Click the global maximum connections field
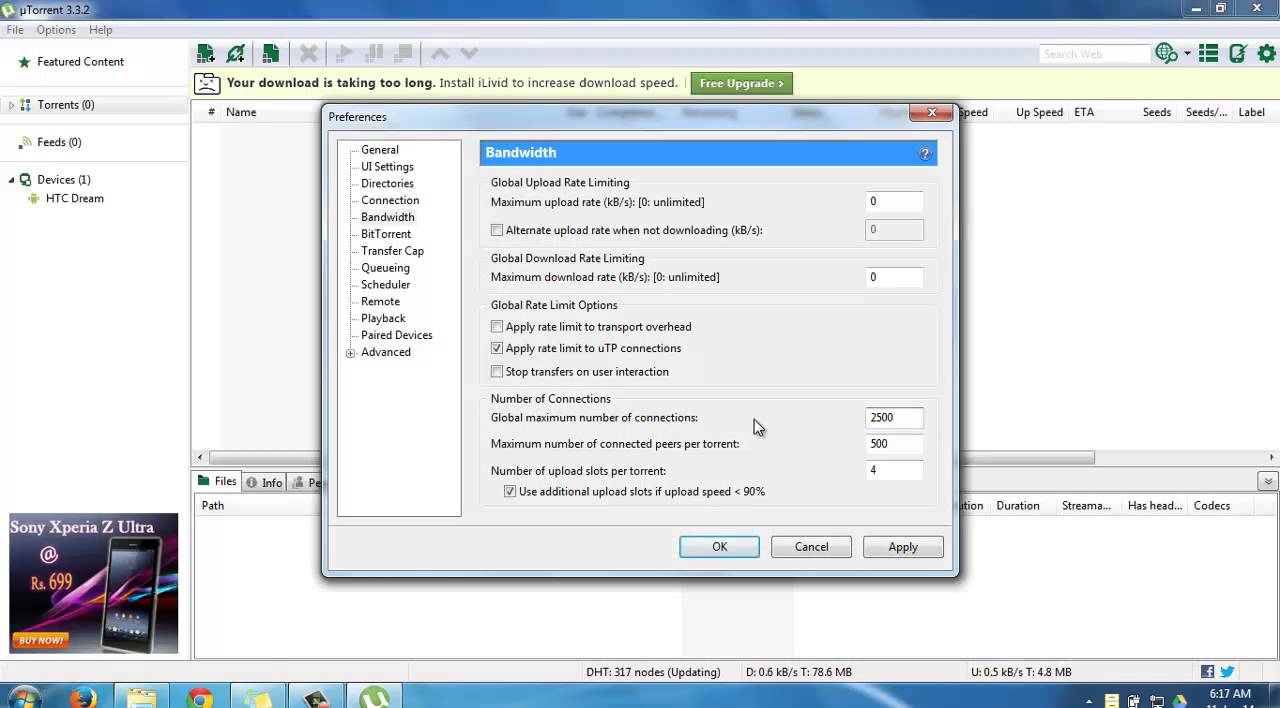The width and height of the screenshot is (1280, 708). [894, 418]
